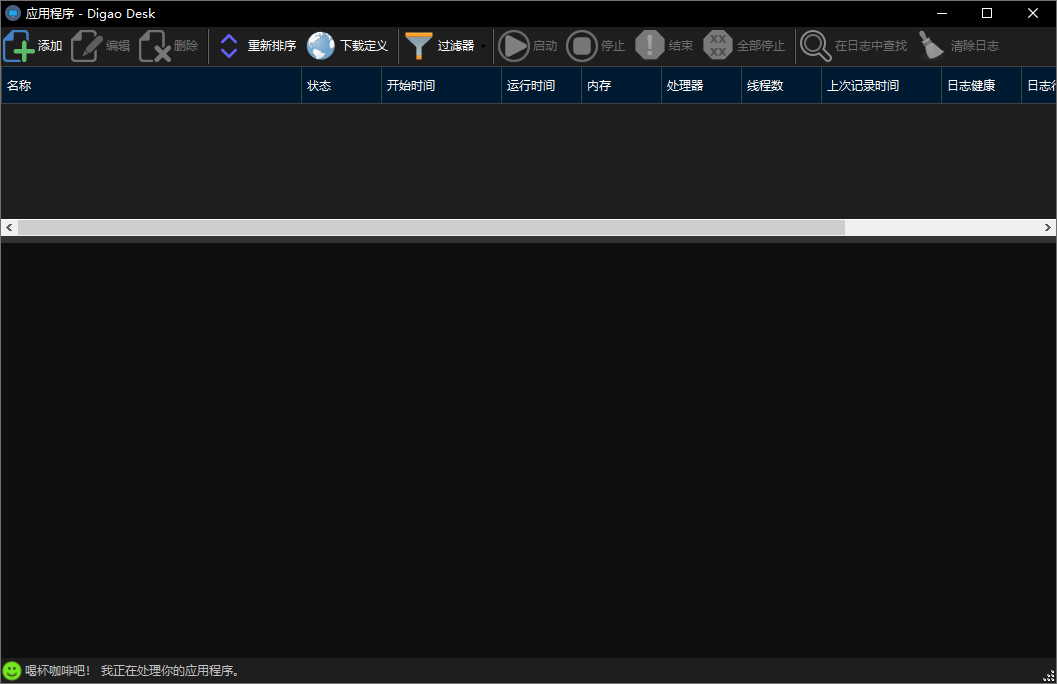Select the 编辑 edit pencil icon
1057x684 pixels.
click(x=86, y=46)
